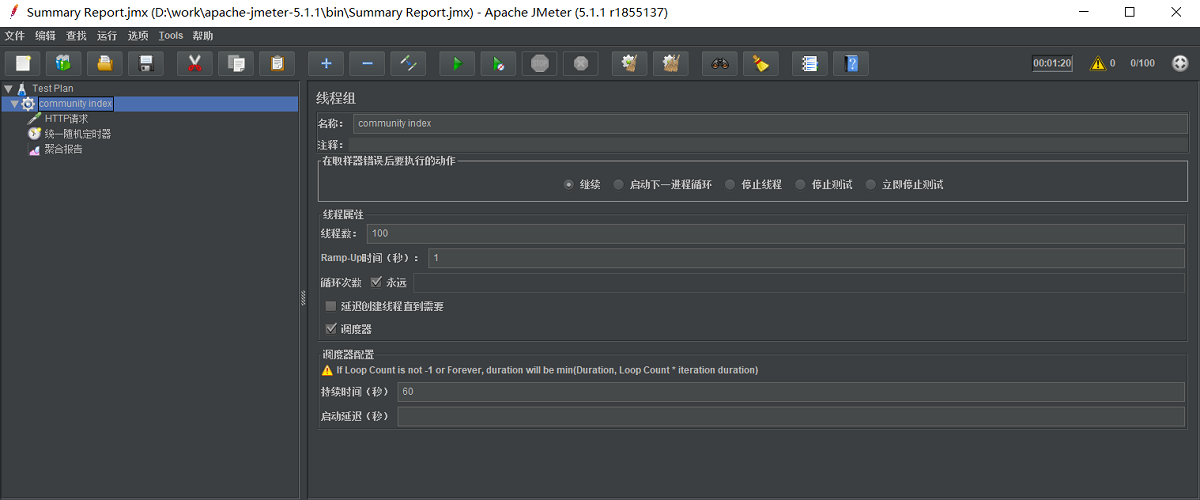Collapse all nodes with minus icon

point(367,63)
